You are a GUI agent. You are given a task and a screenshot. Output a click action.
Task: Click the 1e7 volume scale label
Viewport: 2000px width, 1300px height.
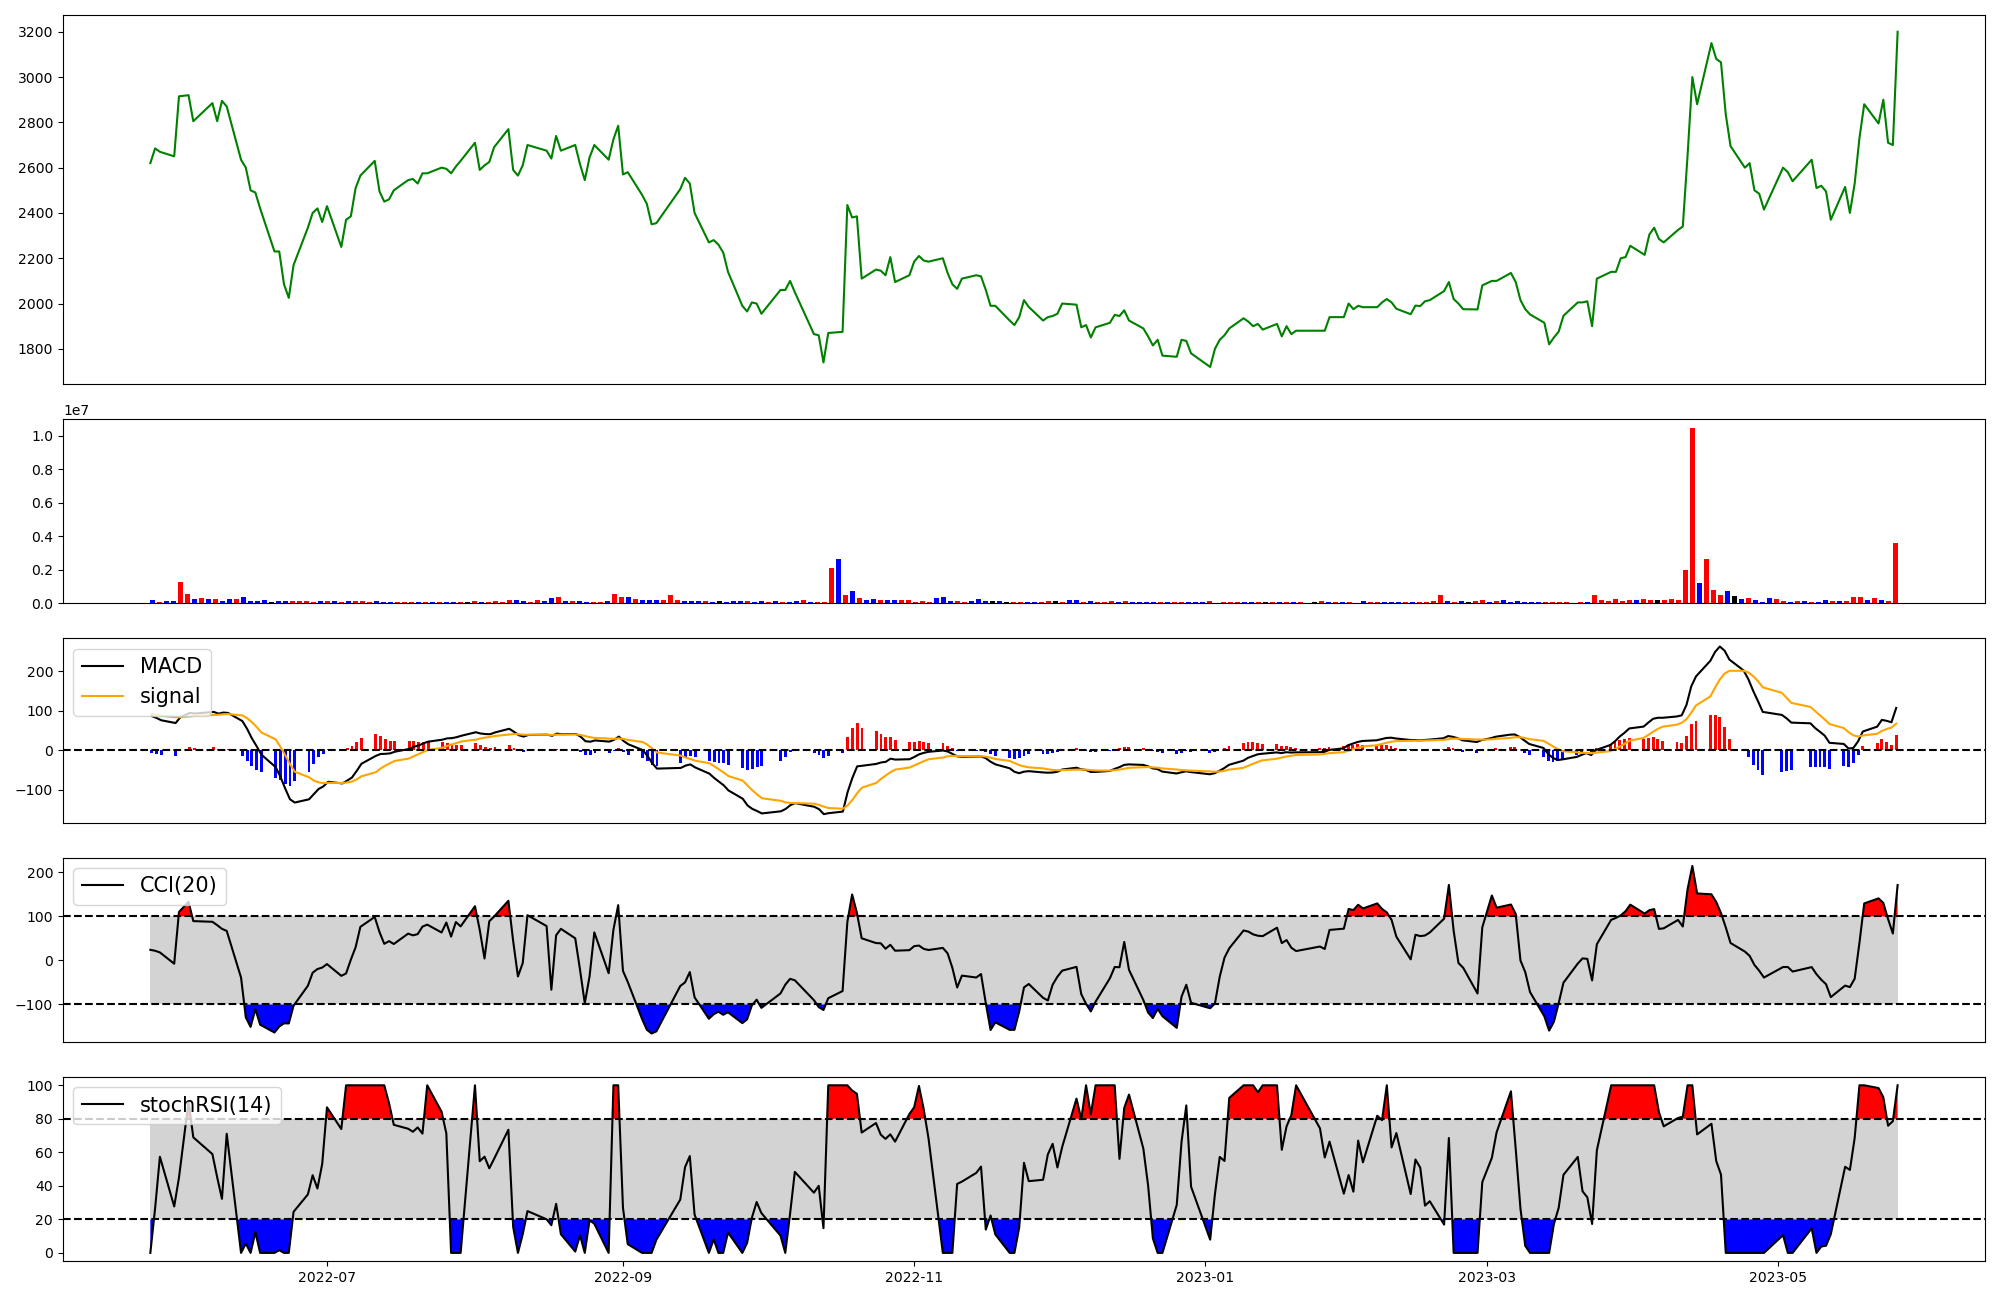click(x=77, y=410)
